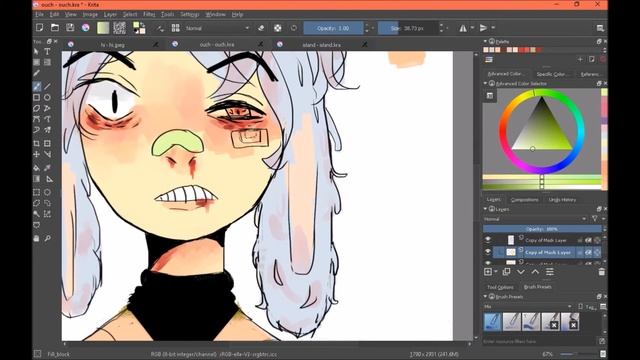Open the gradient chooser swatch in toolbar
This screenshot has height=360, width=640.
coord(103,28)
